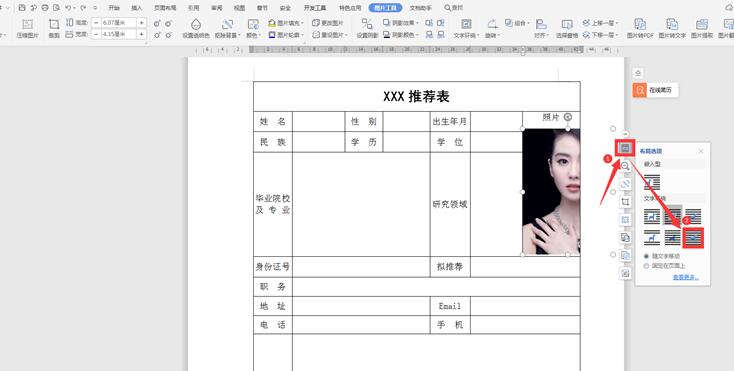Open the 重设图片 reset picture dropdown
Viewport: 734px width, 371px height.
[x=330, y=35]
